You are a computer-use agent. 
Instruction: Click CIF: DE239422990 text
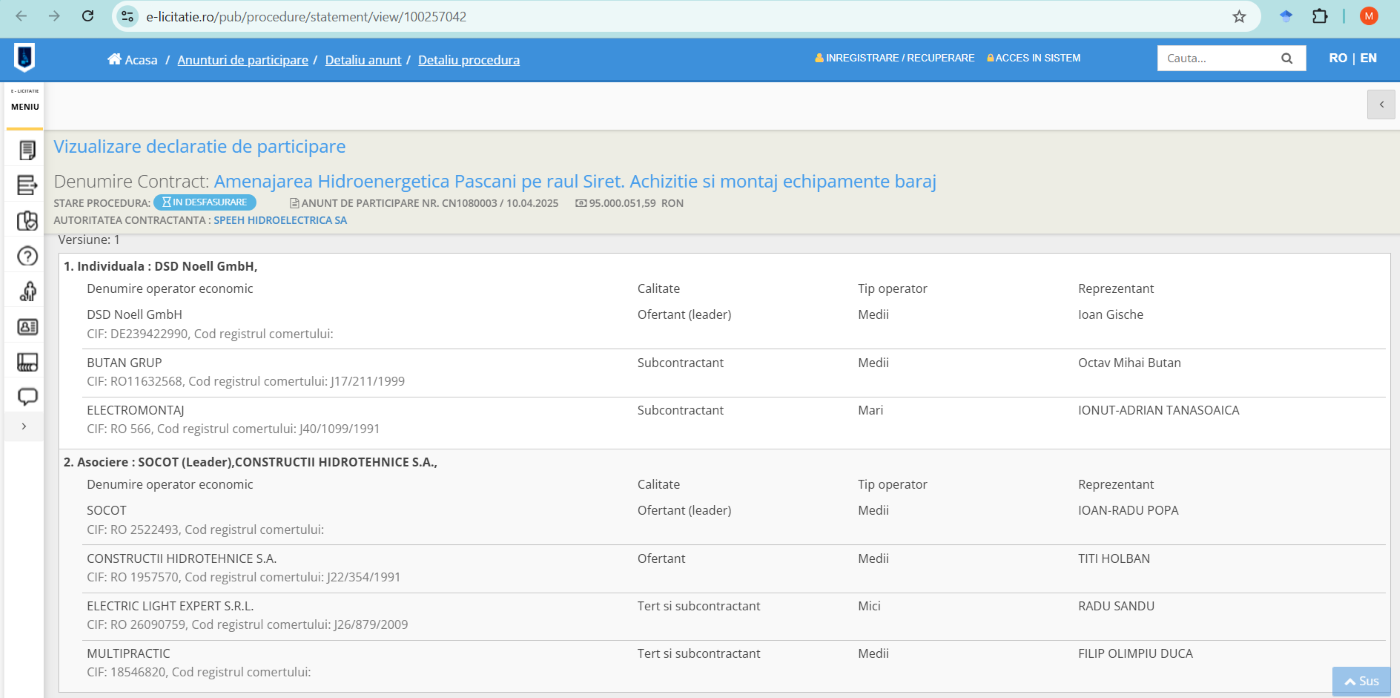137,333
